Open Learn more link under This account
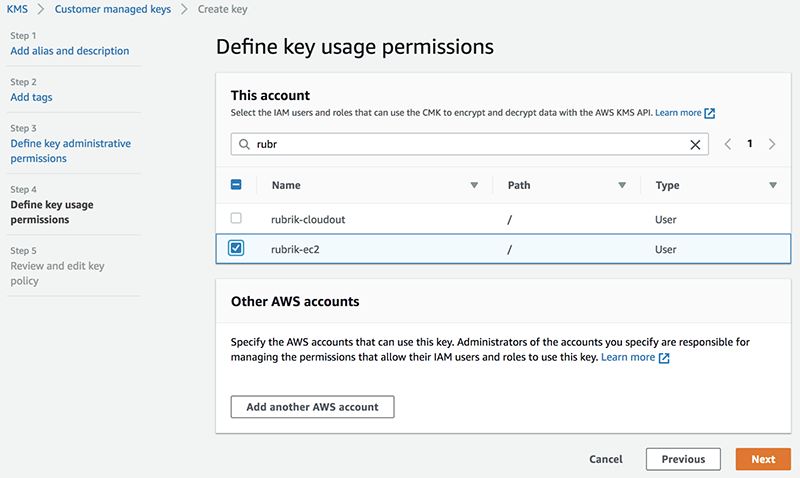 [678, 113]
